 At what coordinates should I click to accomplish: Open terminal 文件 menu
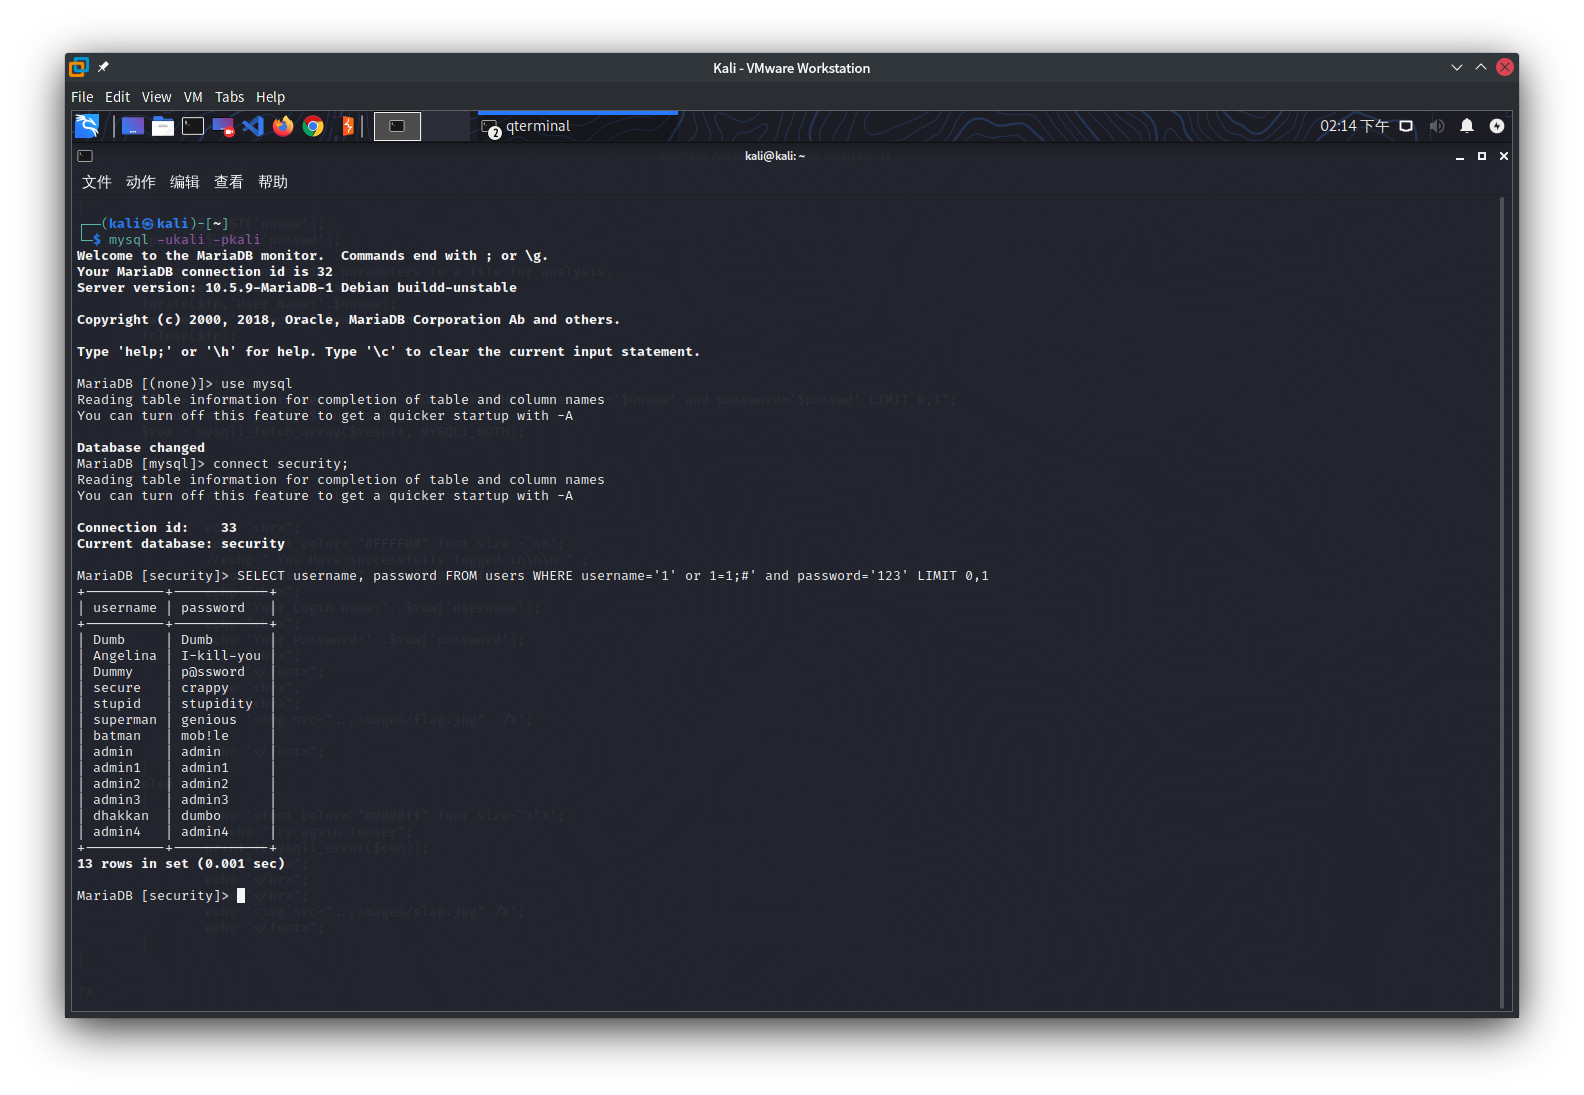pyautogui.click(x=96, y=182)
